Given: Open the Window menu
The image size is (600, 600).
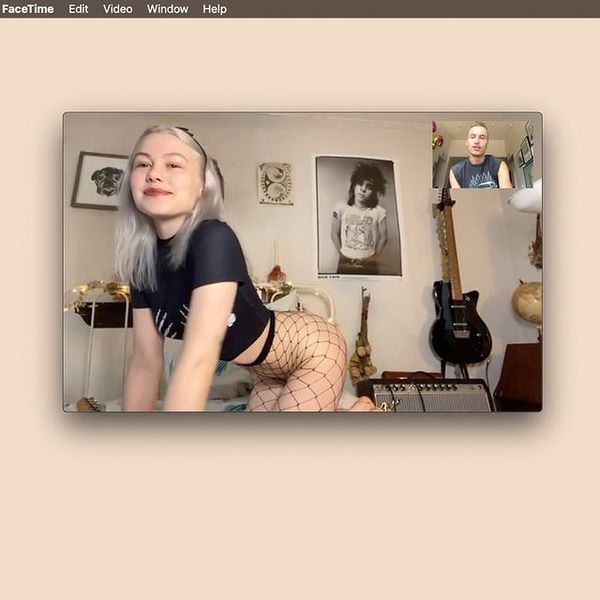Looking at the screenshot, I should point(168,9).
